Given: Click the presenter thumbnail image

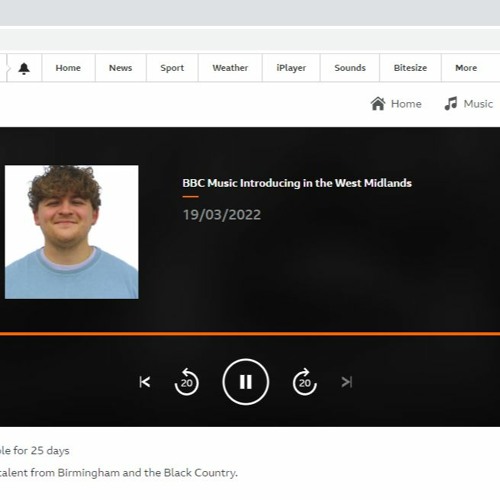Looking at the screenshot, I should pyautogui.click(x=72, y=232).
